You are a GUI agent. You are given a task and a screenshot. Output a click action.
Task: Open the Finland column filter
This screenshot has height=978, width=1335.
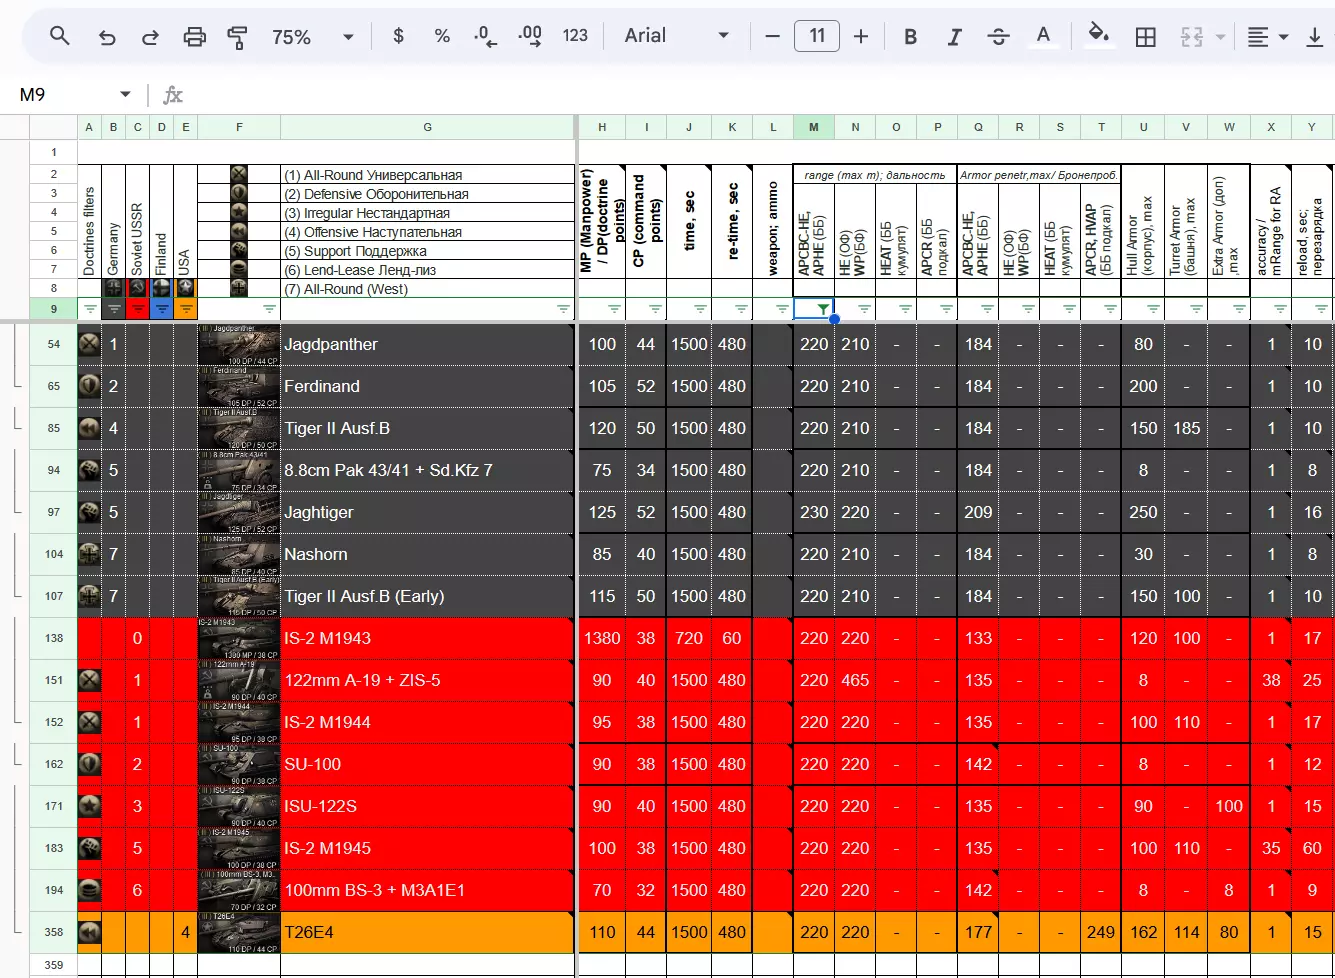coord(162,309)
